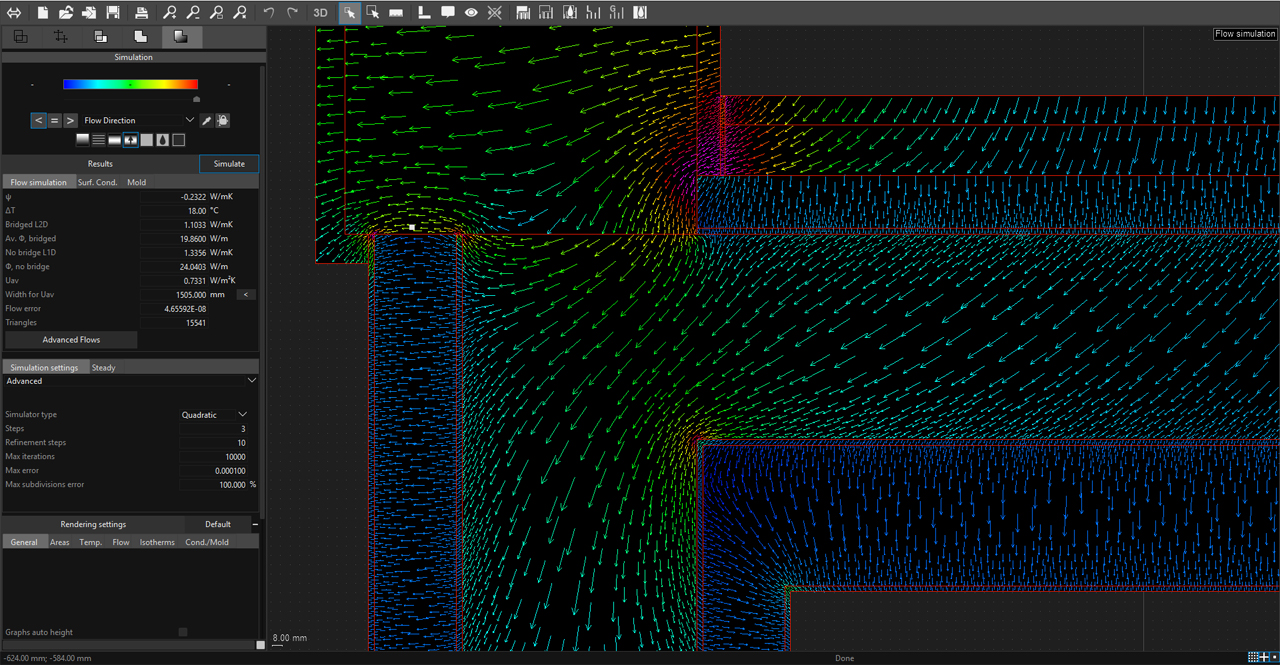Select the water drop condensation display icon

(x=163, y=140)
